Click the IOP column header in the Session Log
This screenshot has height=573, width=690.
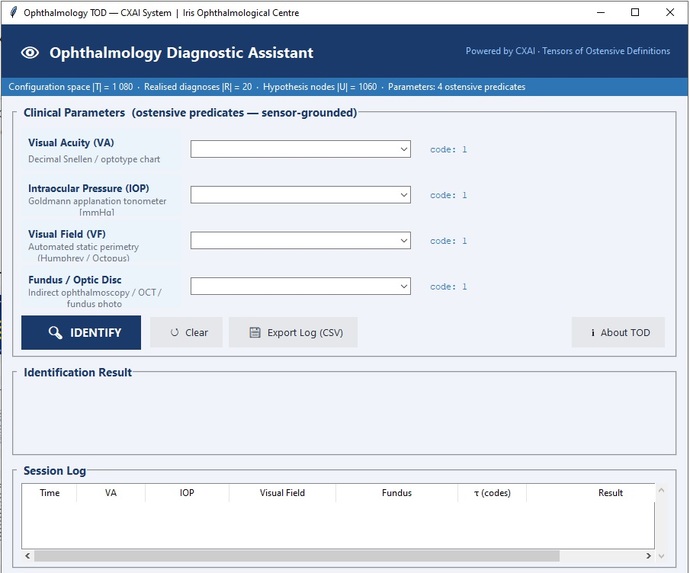[187, 493]
